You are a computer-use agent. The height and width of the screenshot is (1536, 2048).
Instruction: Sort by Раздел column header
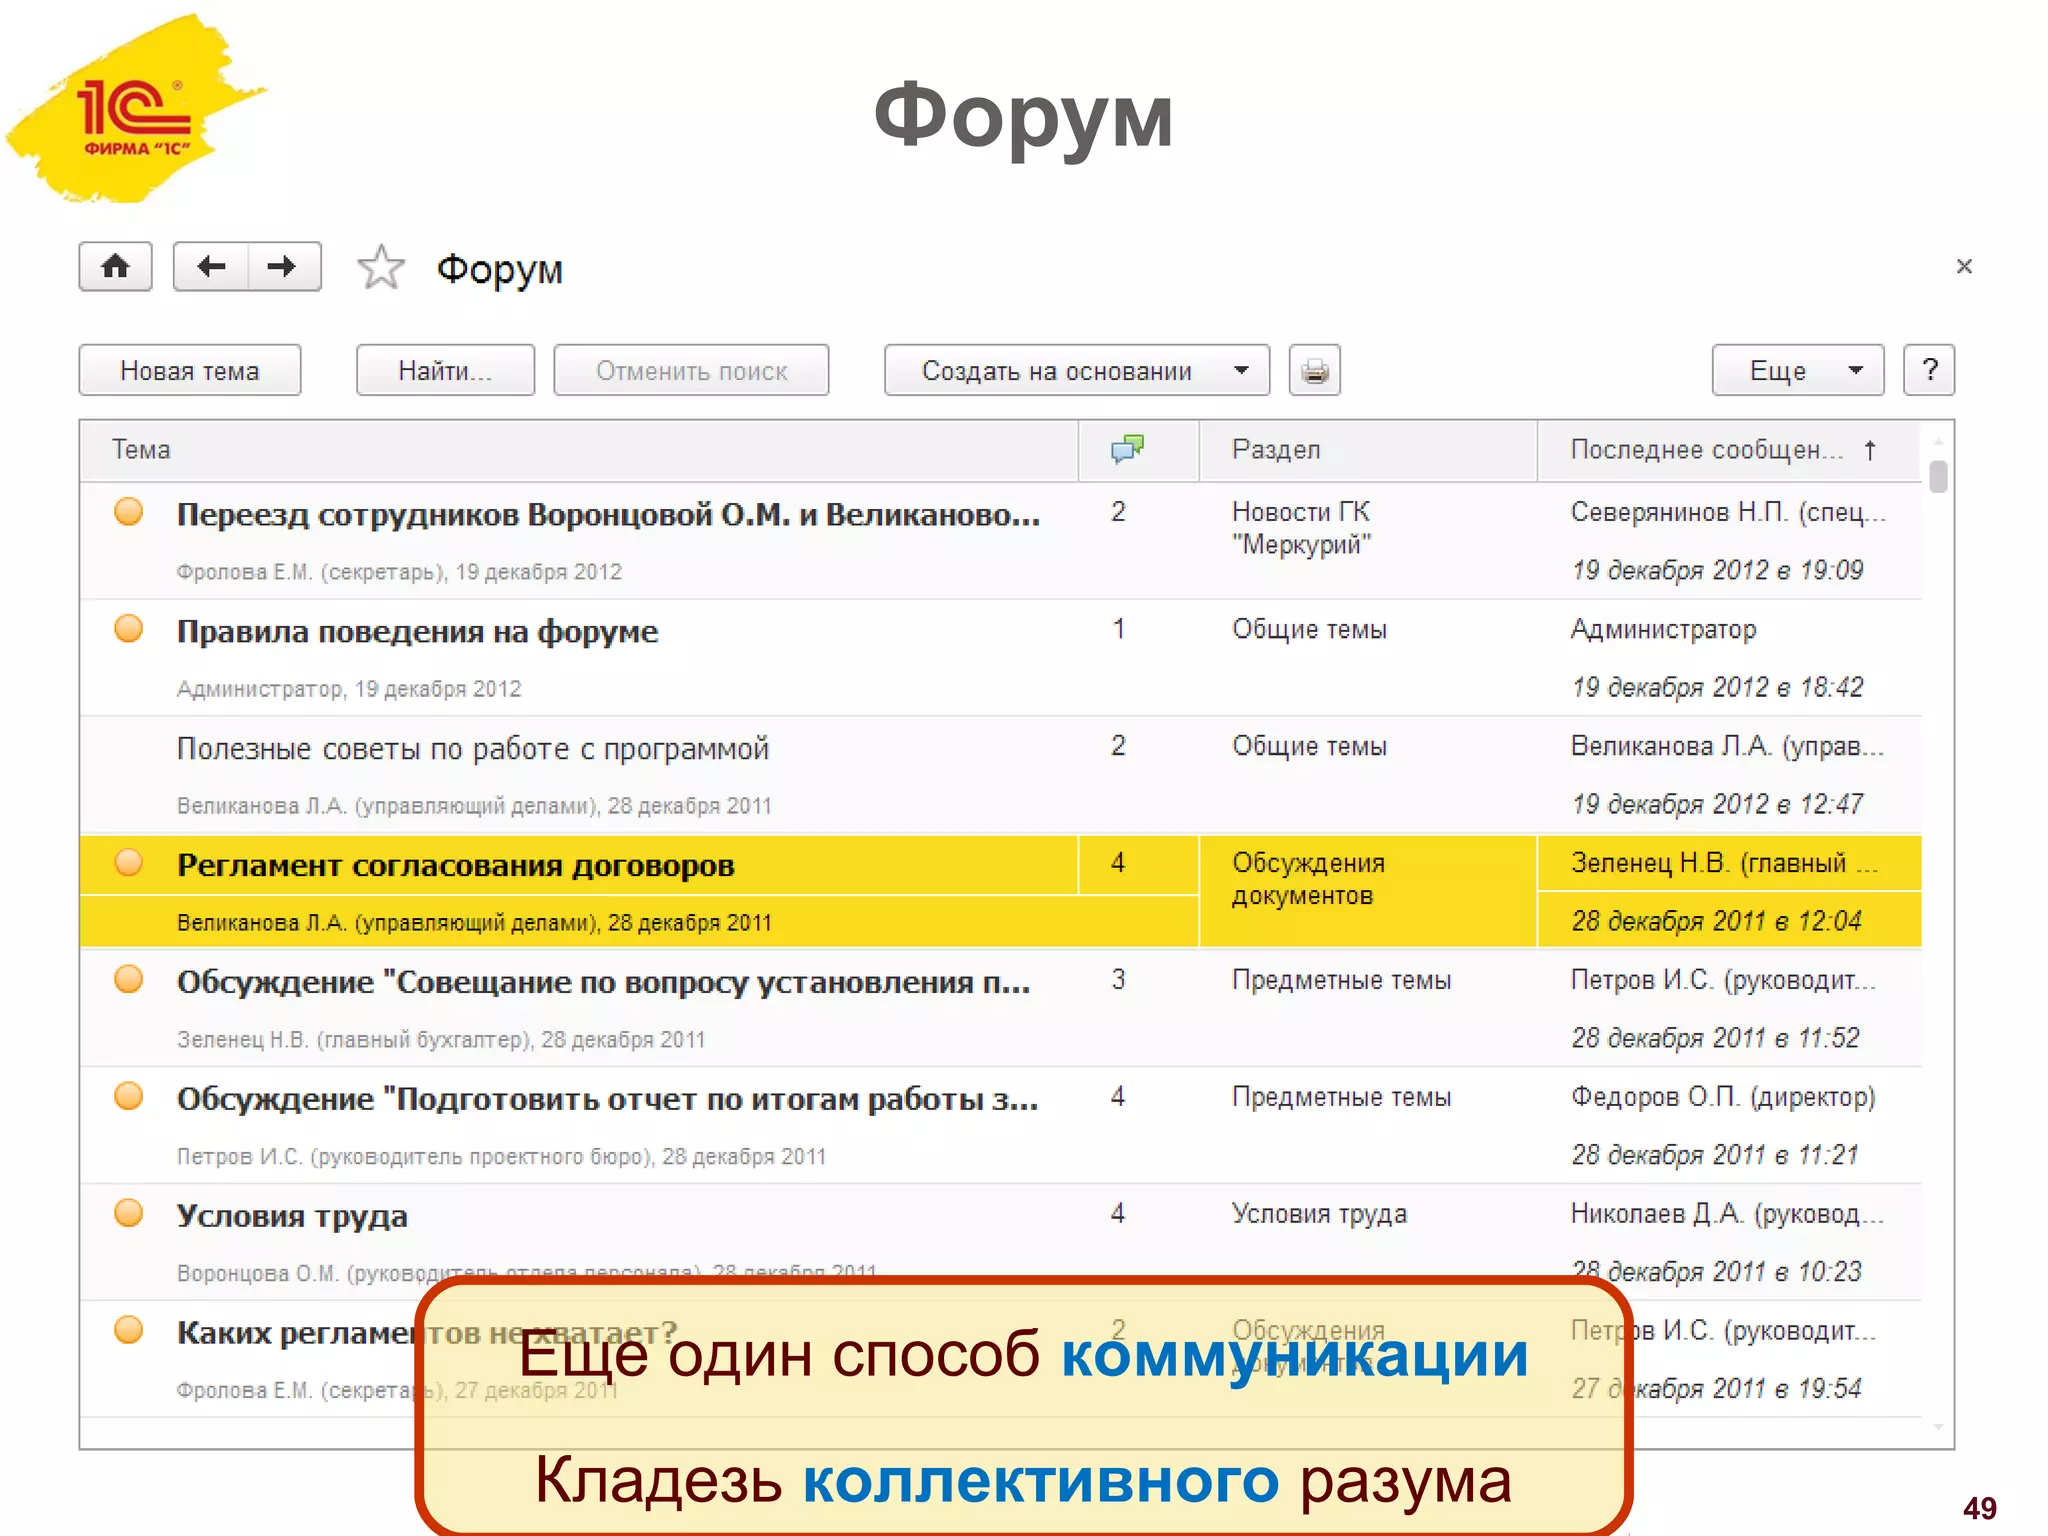(x=1367, y=450)
